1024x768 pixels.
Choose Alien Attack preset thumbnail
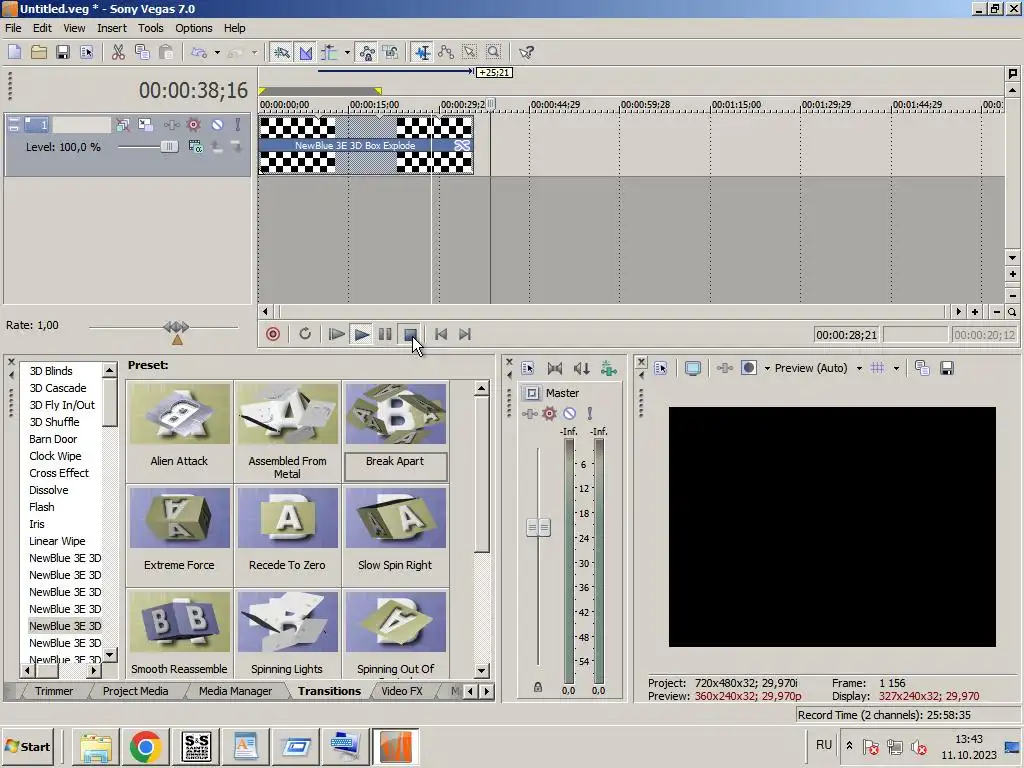[x=180, y=414]
